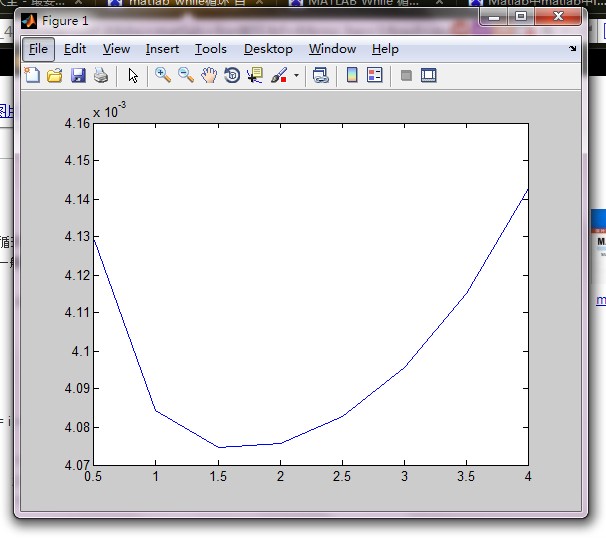Toggle the Insert Legend button
This screenshot has width=606, height=542.
point(375,75)
